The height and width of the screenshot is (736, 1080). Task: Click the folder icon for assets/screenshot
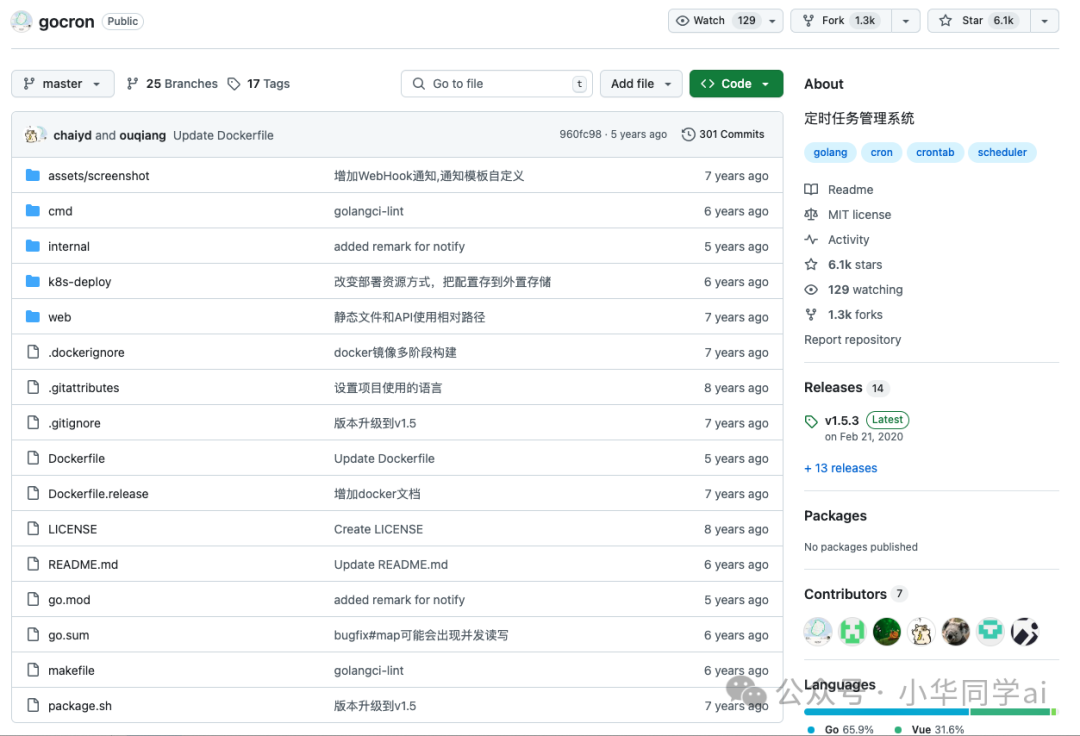point(32,176)
